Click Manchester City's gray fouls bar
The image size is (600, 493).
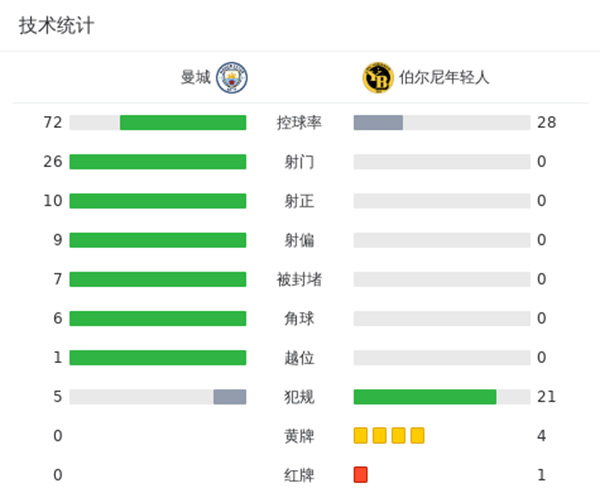[229, 396]
